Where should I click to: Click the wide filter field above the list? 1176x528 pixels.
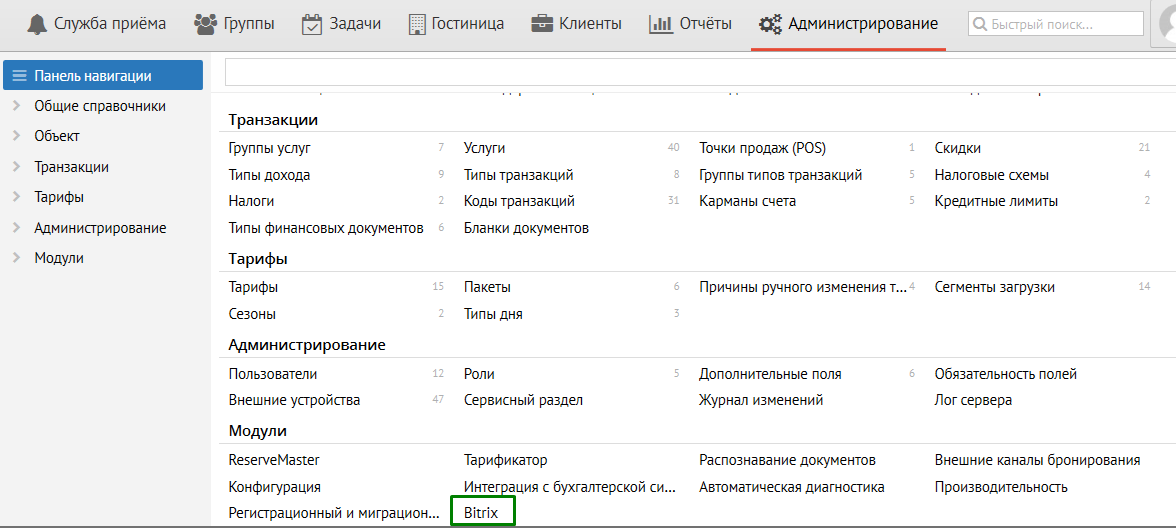[x=700, y=72]
